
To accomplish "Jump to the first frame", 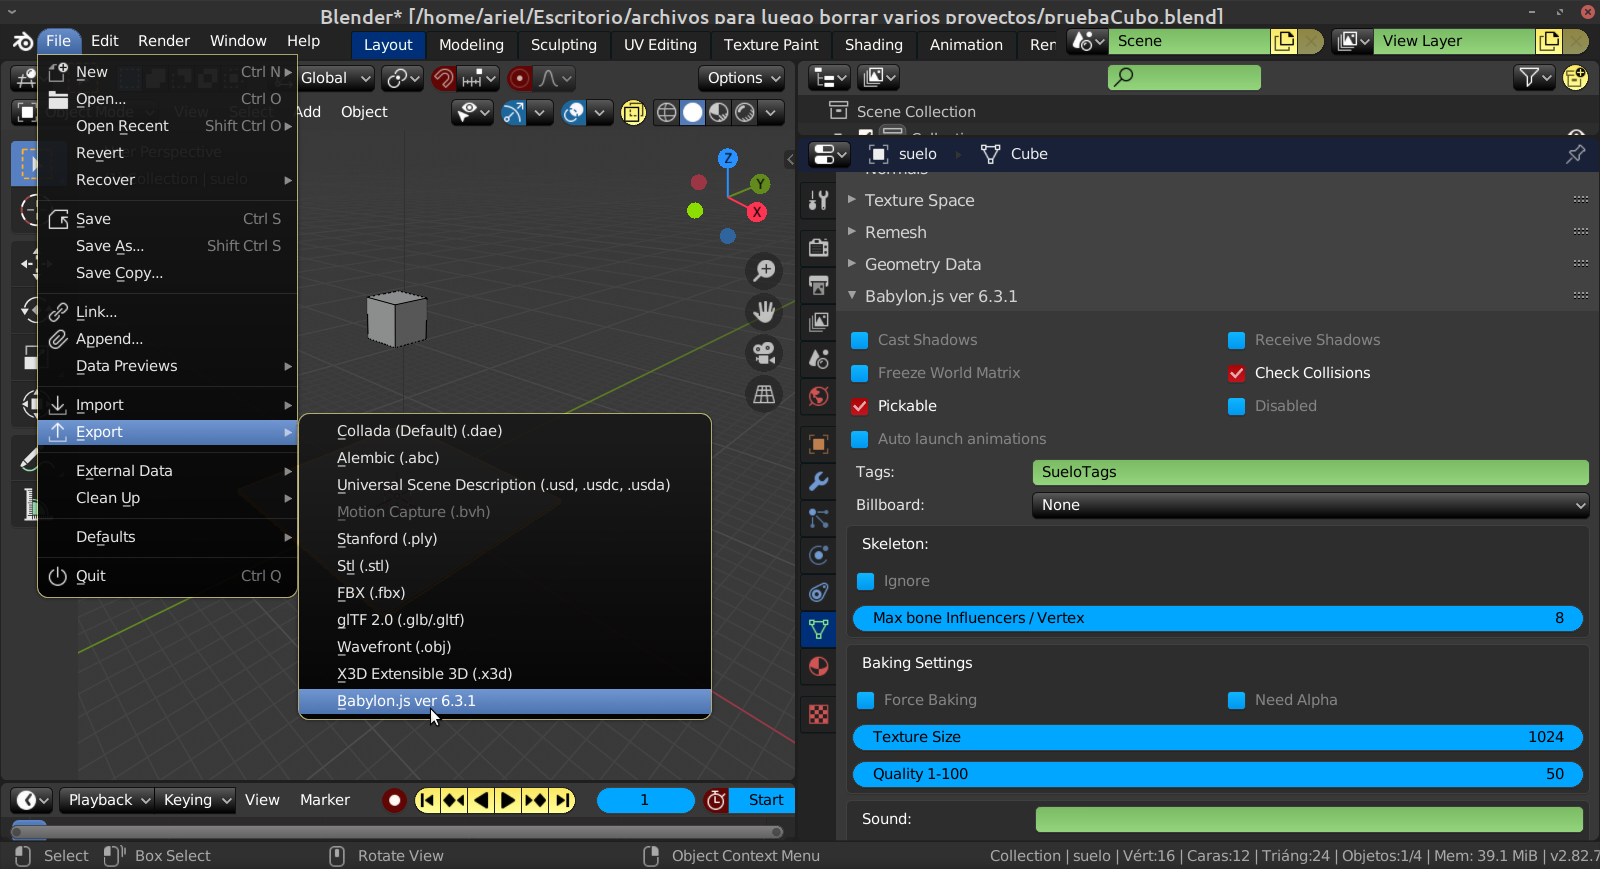I will pyautogui.click(x=427, y=800).
